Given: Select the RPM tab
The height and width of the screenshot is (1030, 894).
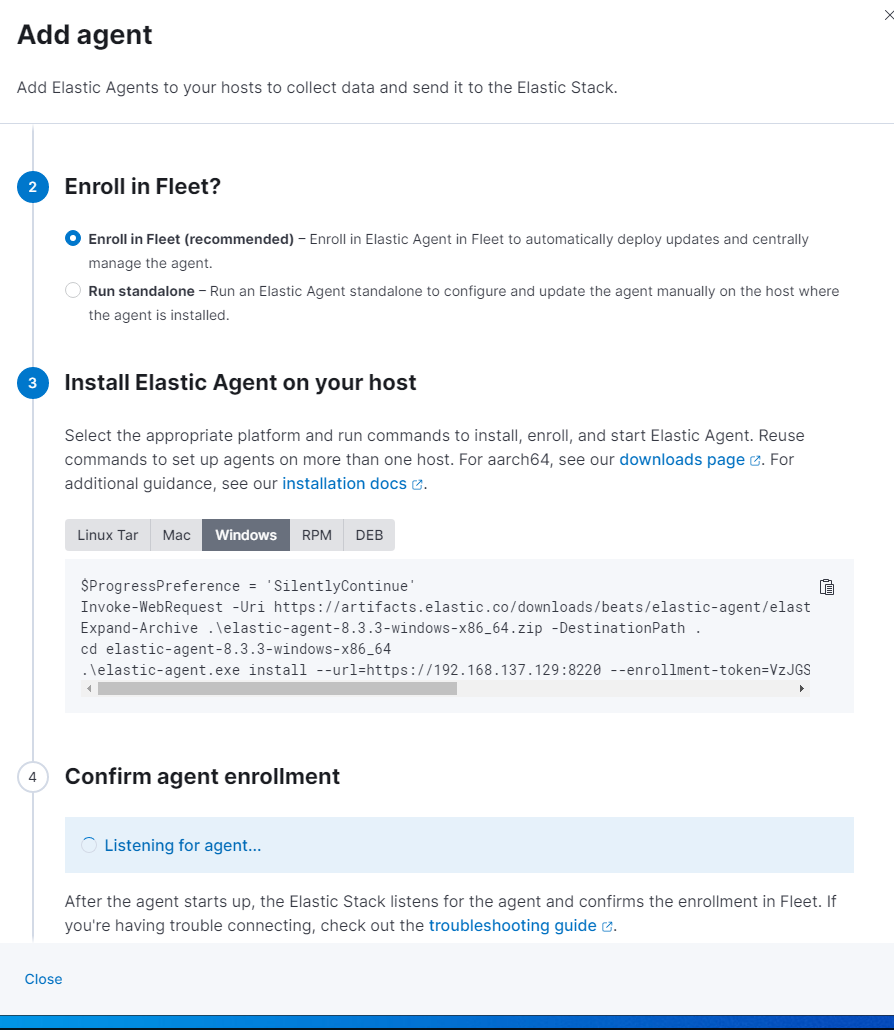Looking at the screenshot, I should tap(317, 535).
